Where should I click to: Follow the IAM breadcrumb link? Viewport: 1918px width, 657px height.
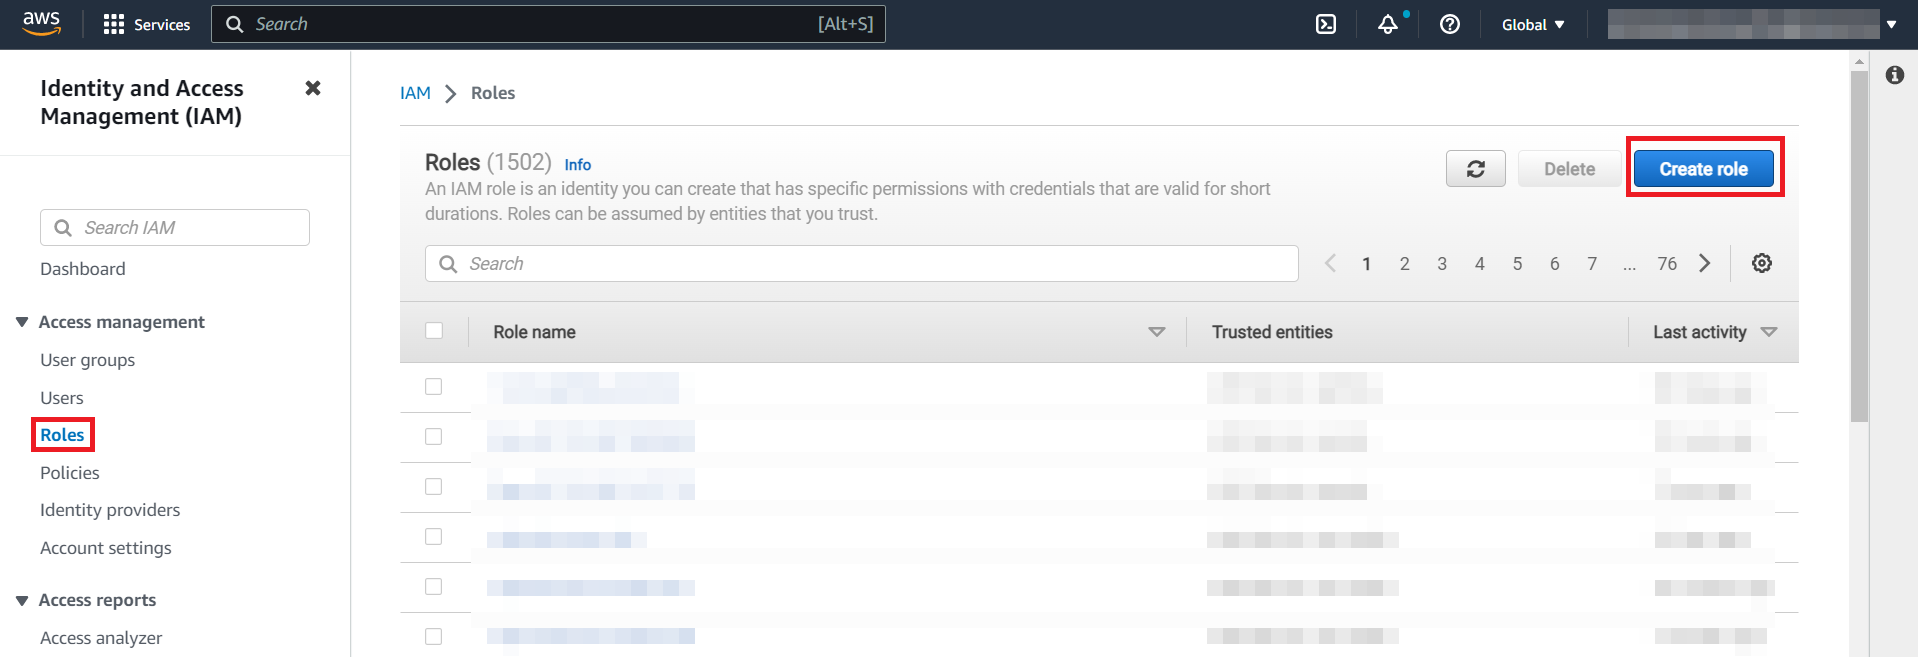click(415, 92)
